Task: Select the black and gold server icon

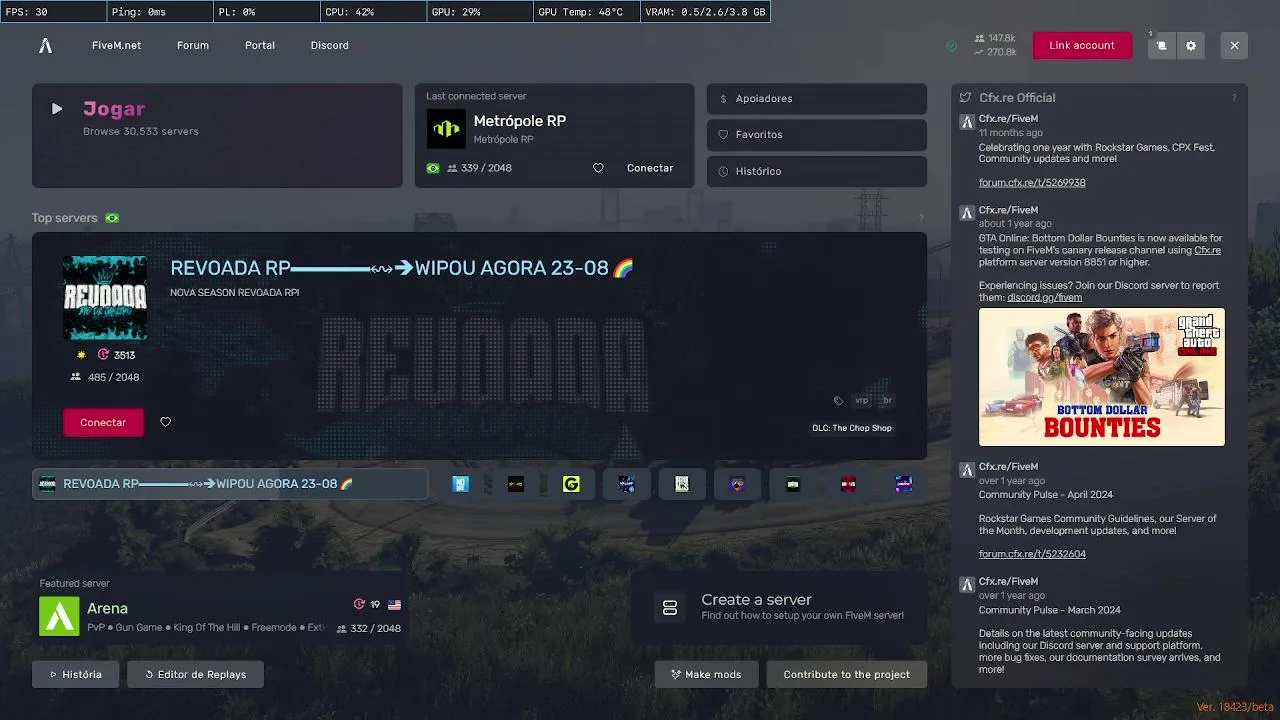Action: 516,484
